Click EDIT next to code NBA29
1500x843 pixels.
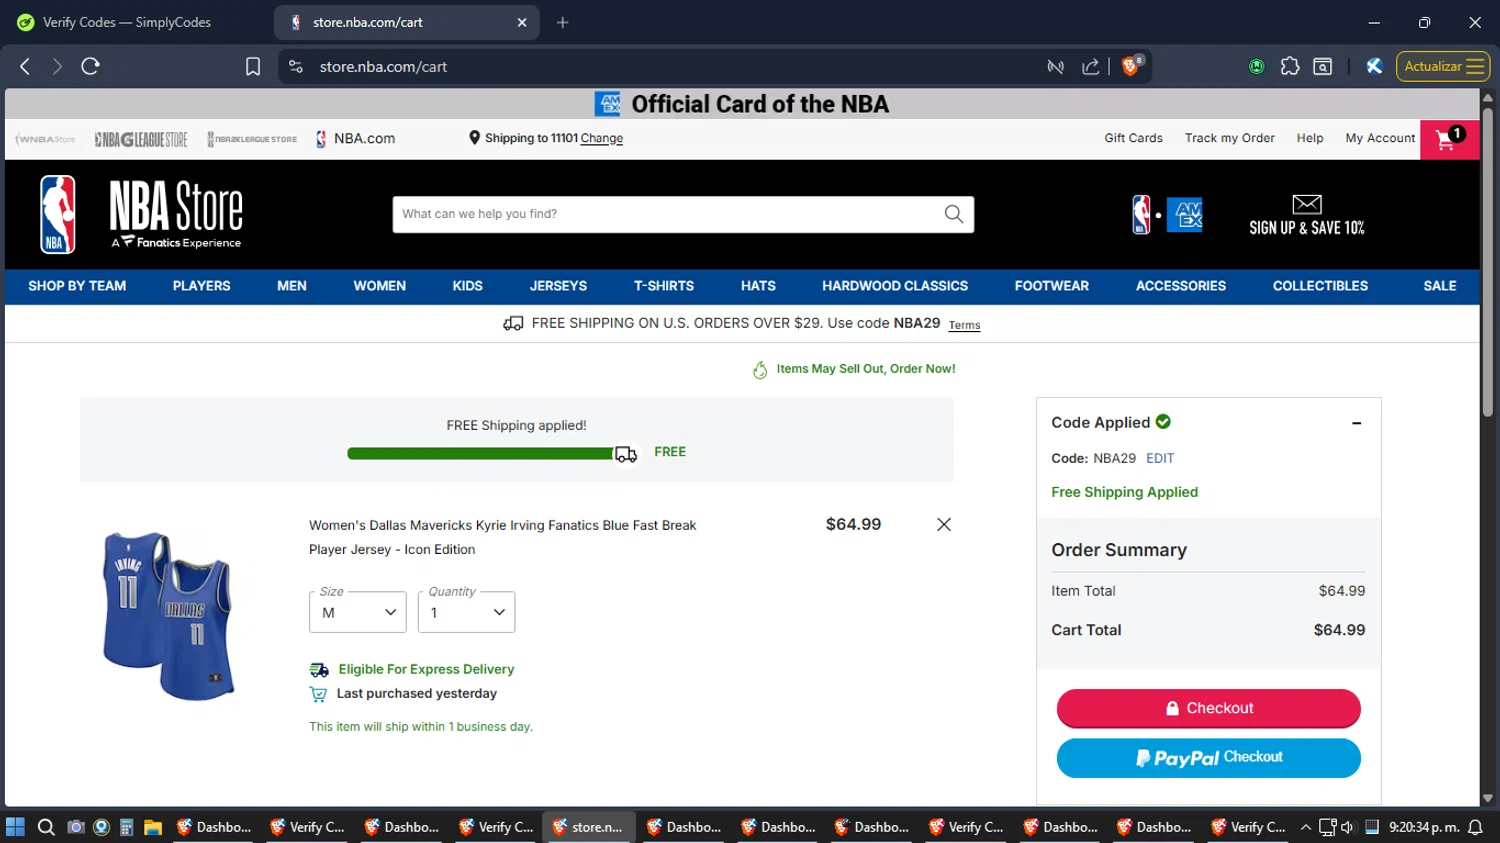tap(1160, 458)
